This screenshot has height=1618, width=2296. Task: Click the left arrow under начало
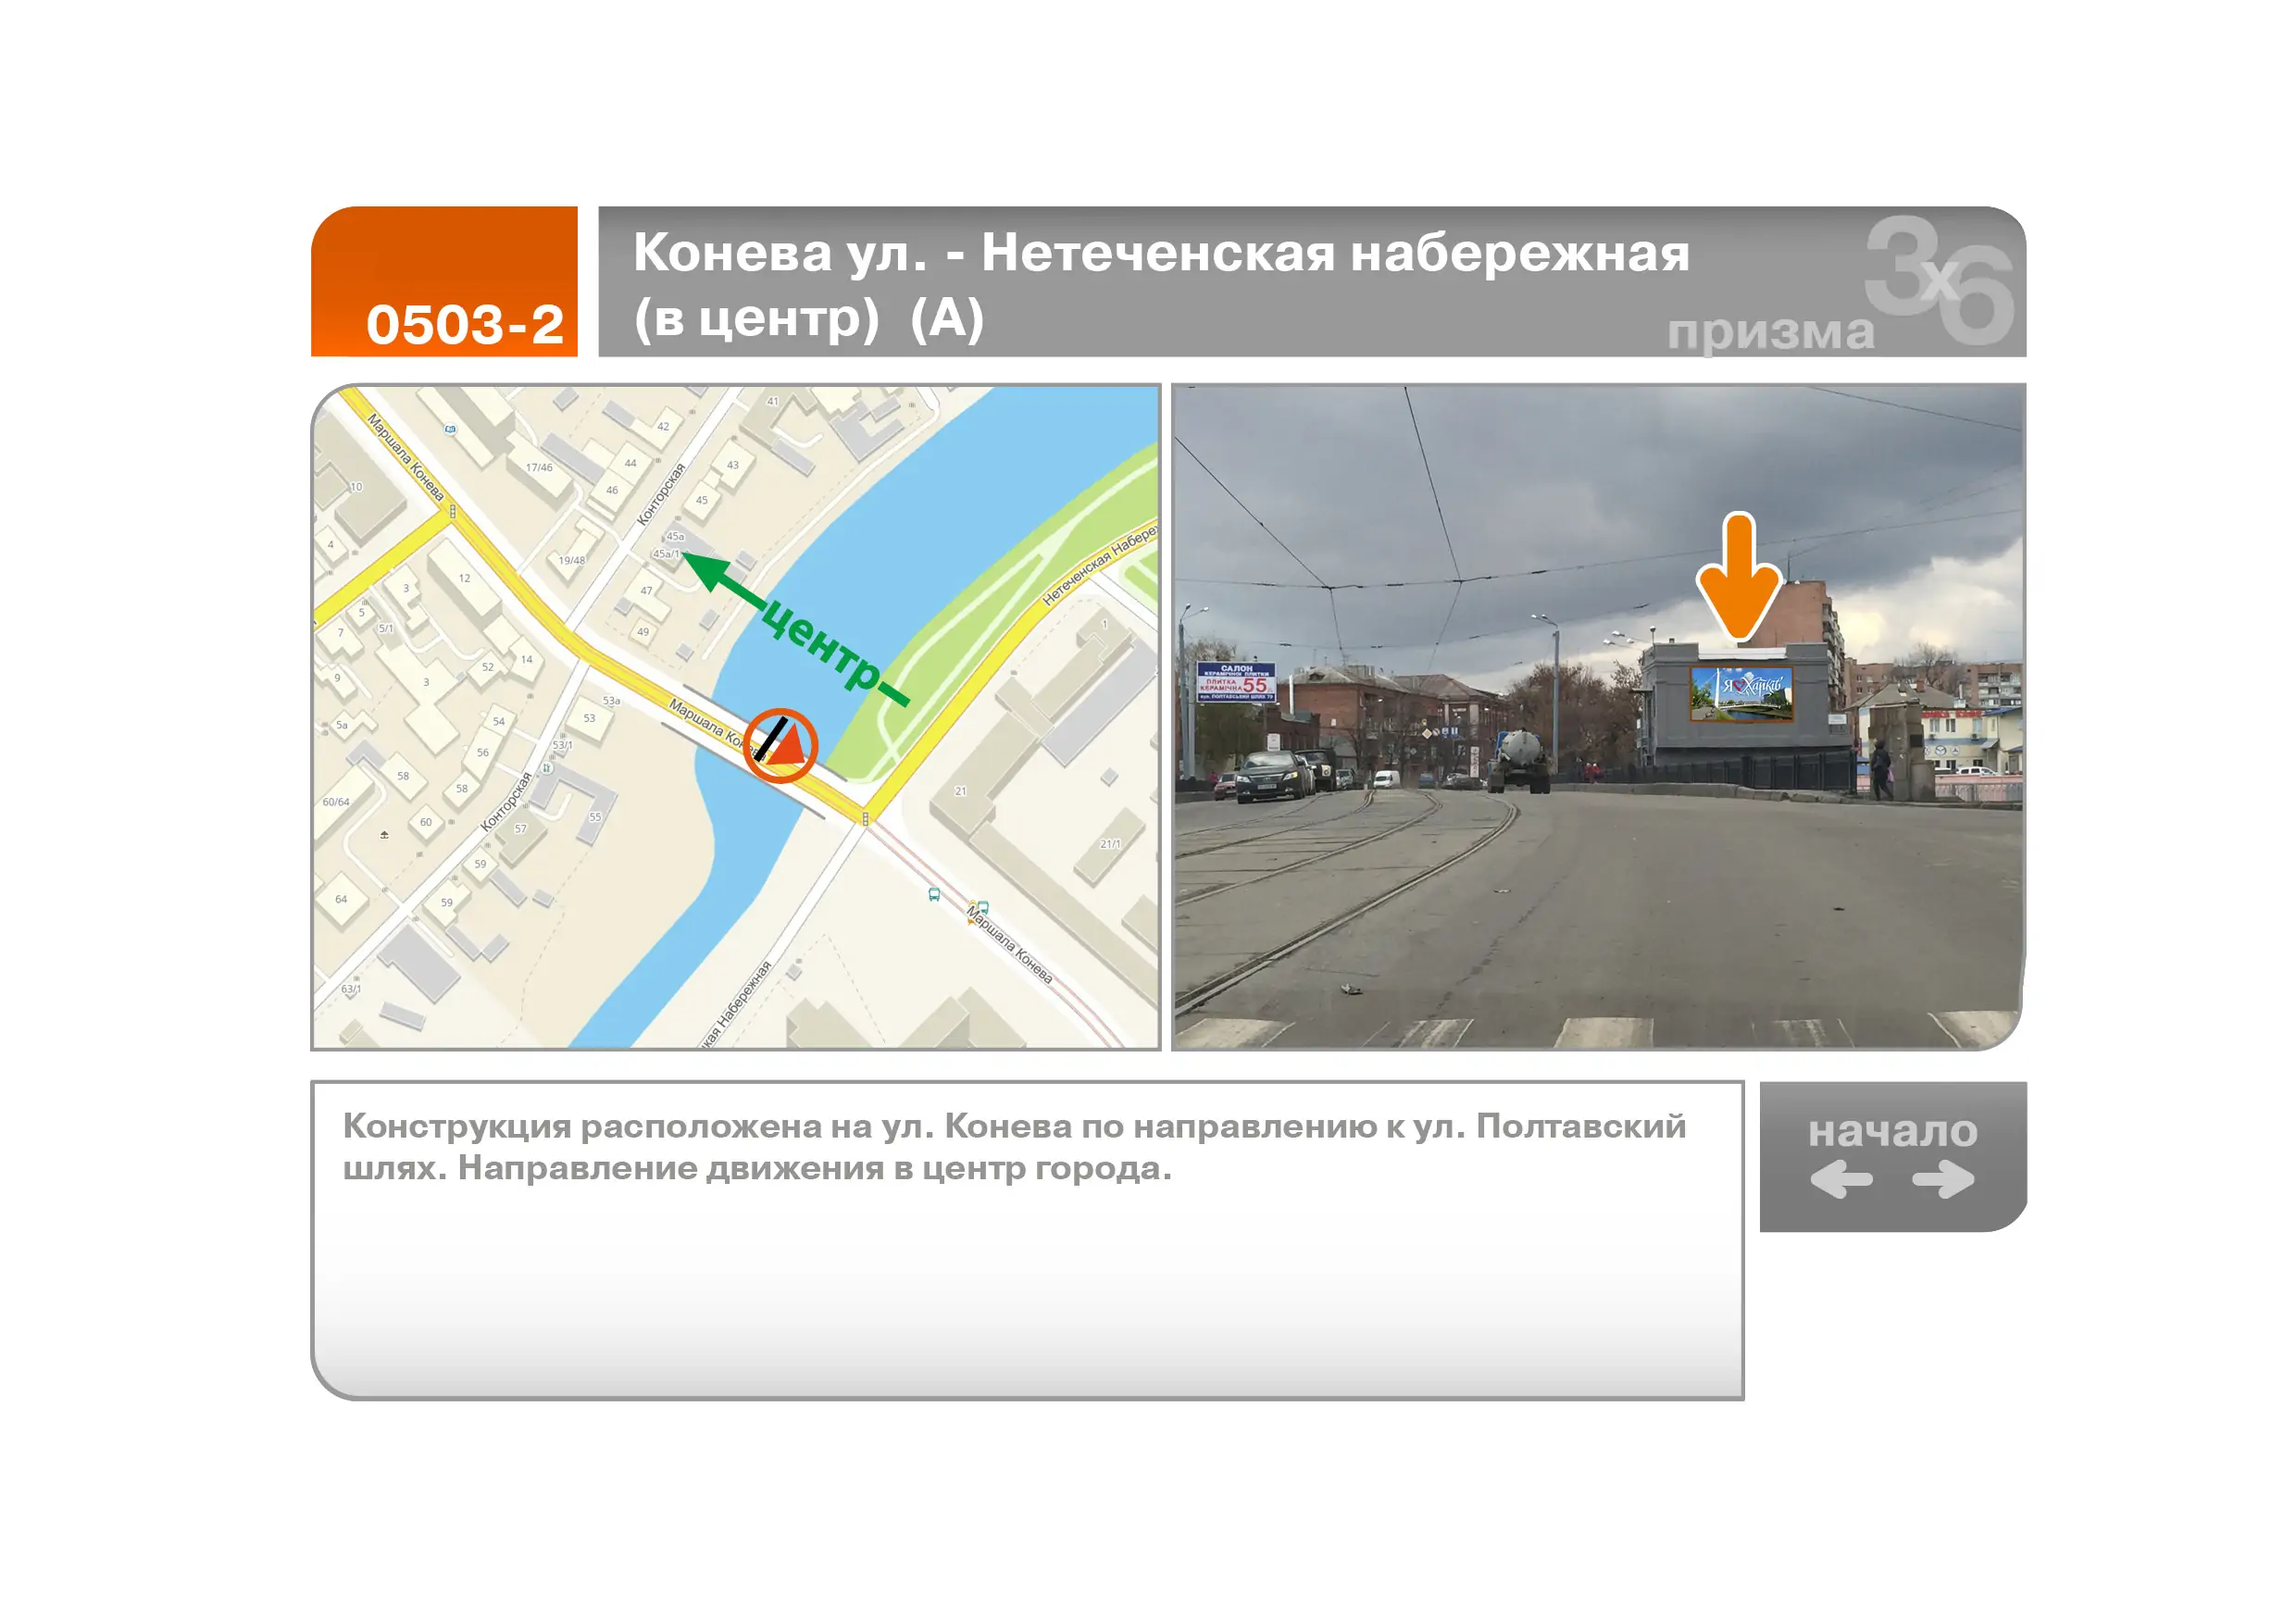tap(1841, 1179)
